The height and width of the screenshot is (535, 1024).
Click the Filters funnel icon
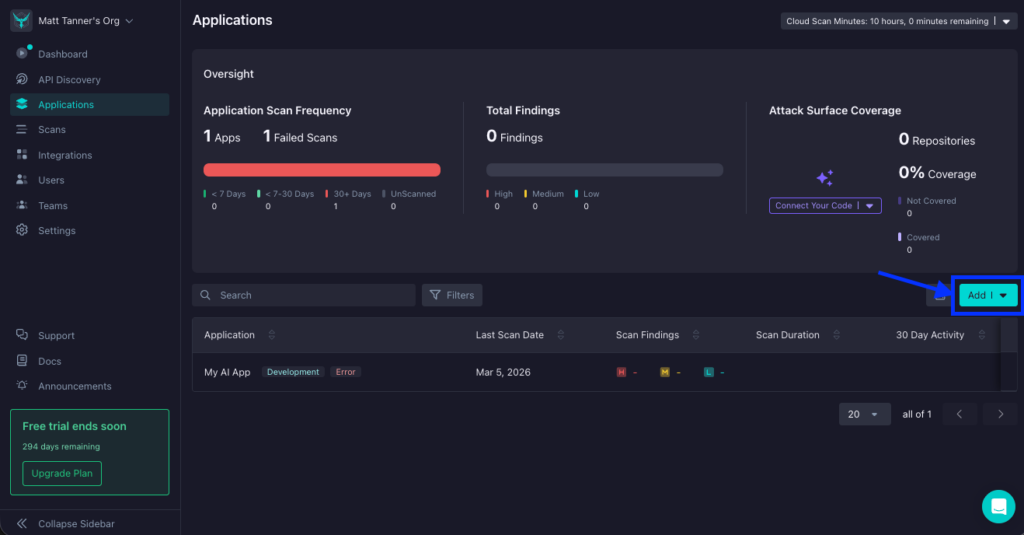click(x=435, y=295)
